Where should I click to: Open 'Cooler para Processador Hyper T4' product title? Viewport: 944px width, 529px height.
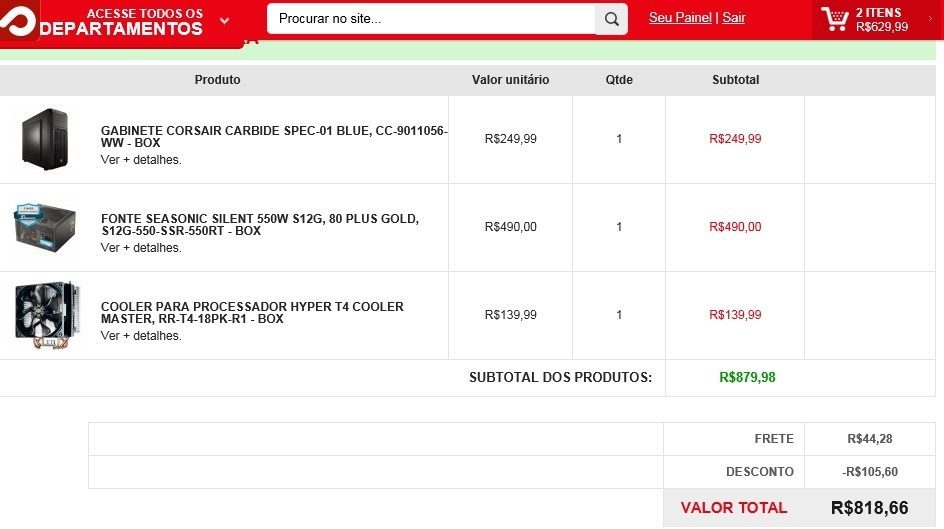pos(252,312)
